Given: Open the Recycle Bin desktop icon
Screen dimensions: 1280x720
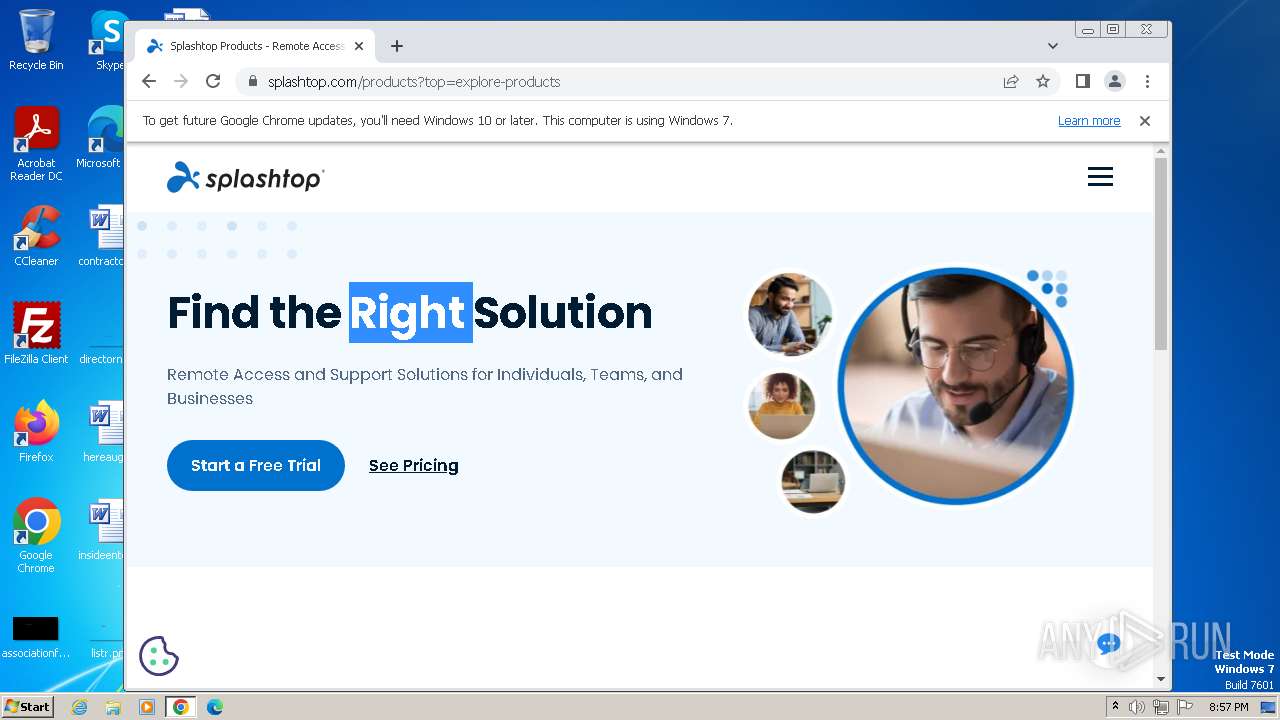Looking at the screenshot, I should 36,40.
